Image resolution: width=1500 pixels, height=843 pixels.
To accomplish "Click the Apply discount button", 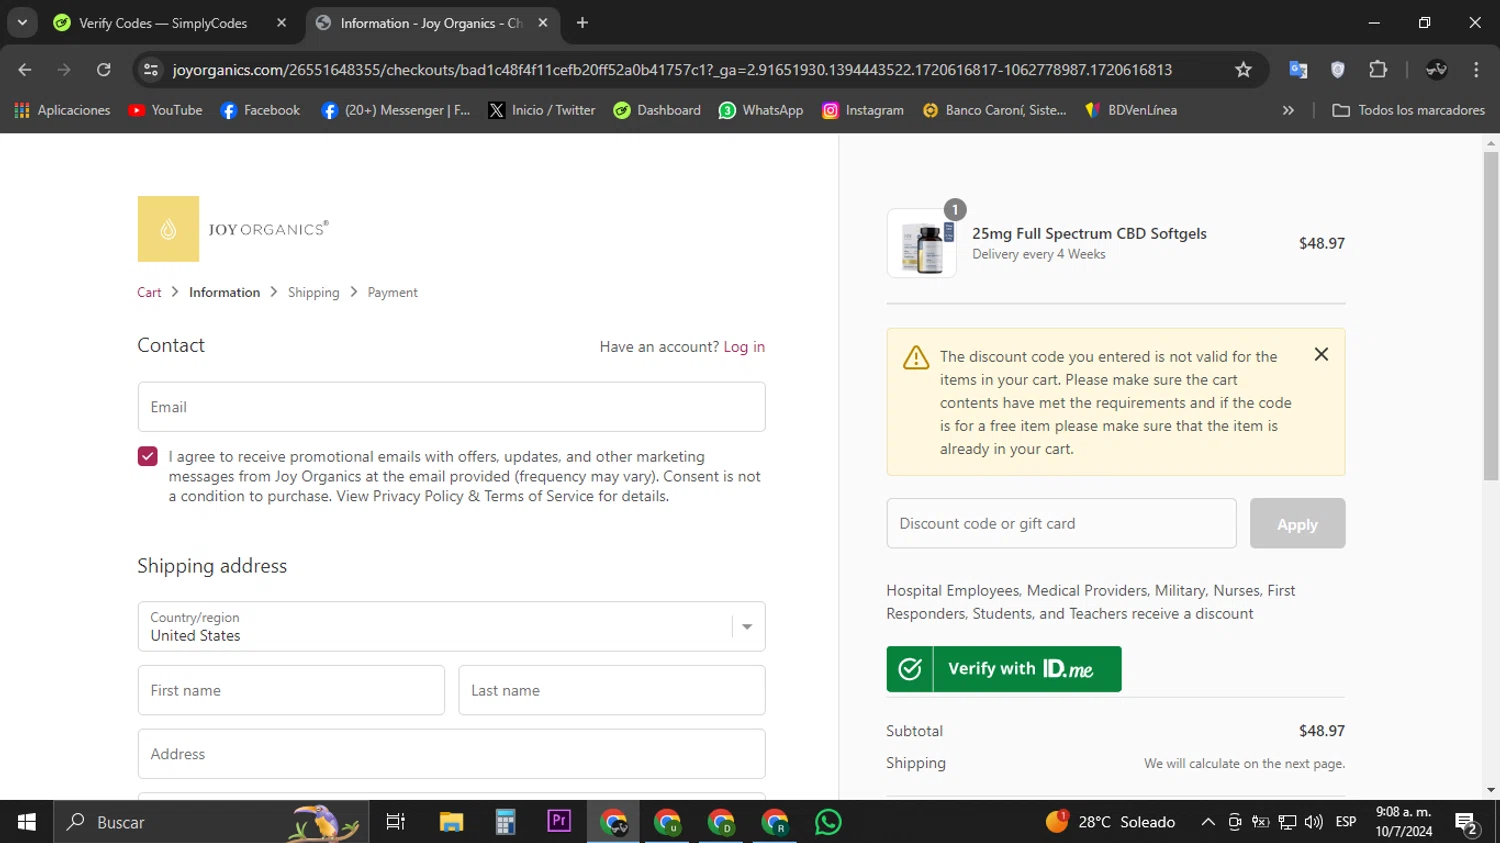I will 1297,523.
